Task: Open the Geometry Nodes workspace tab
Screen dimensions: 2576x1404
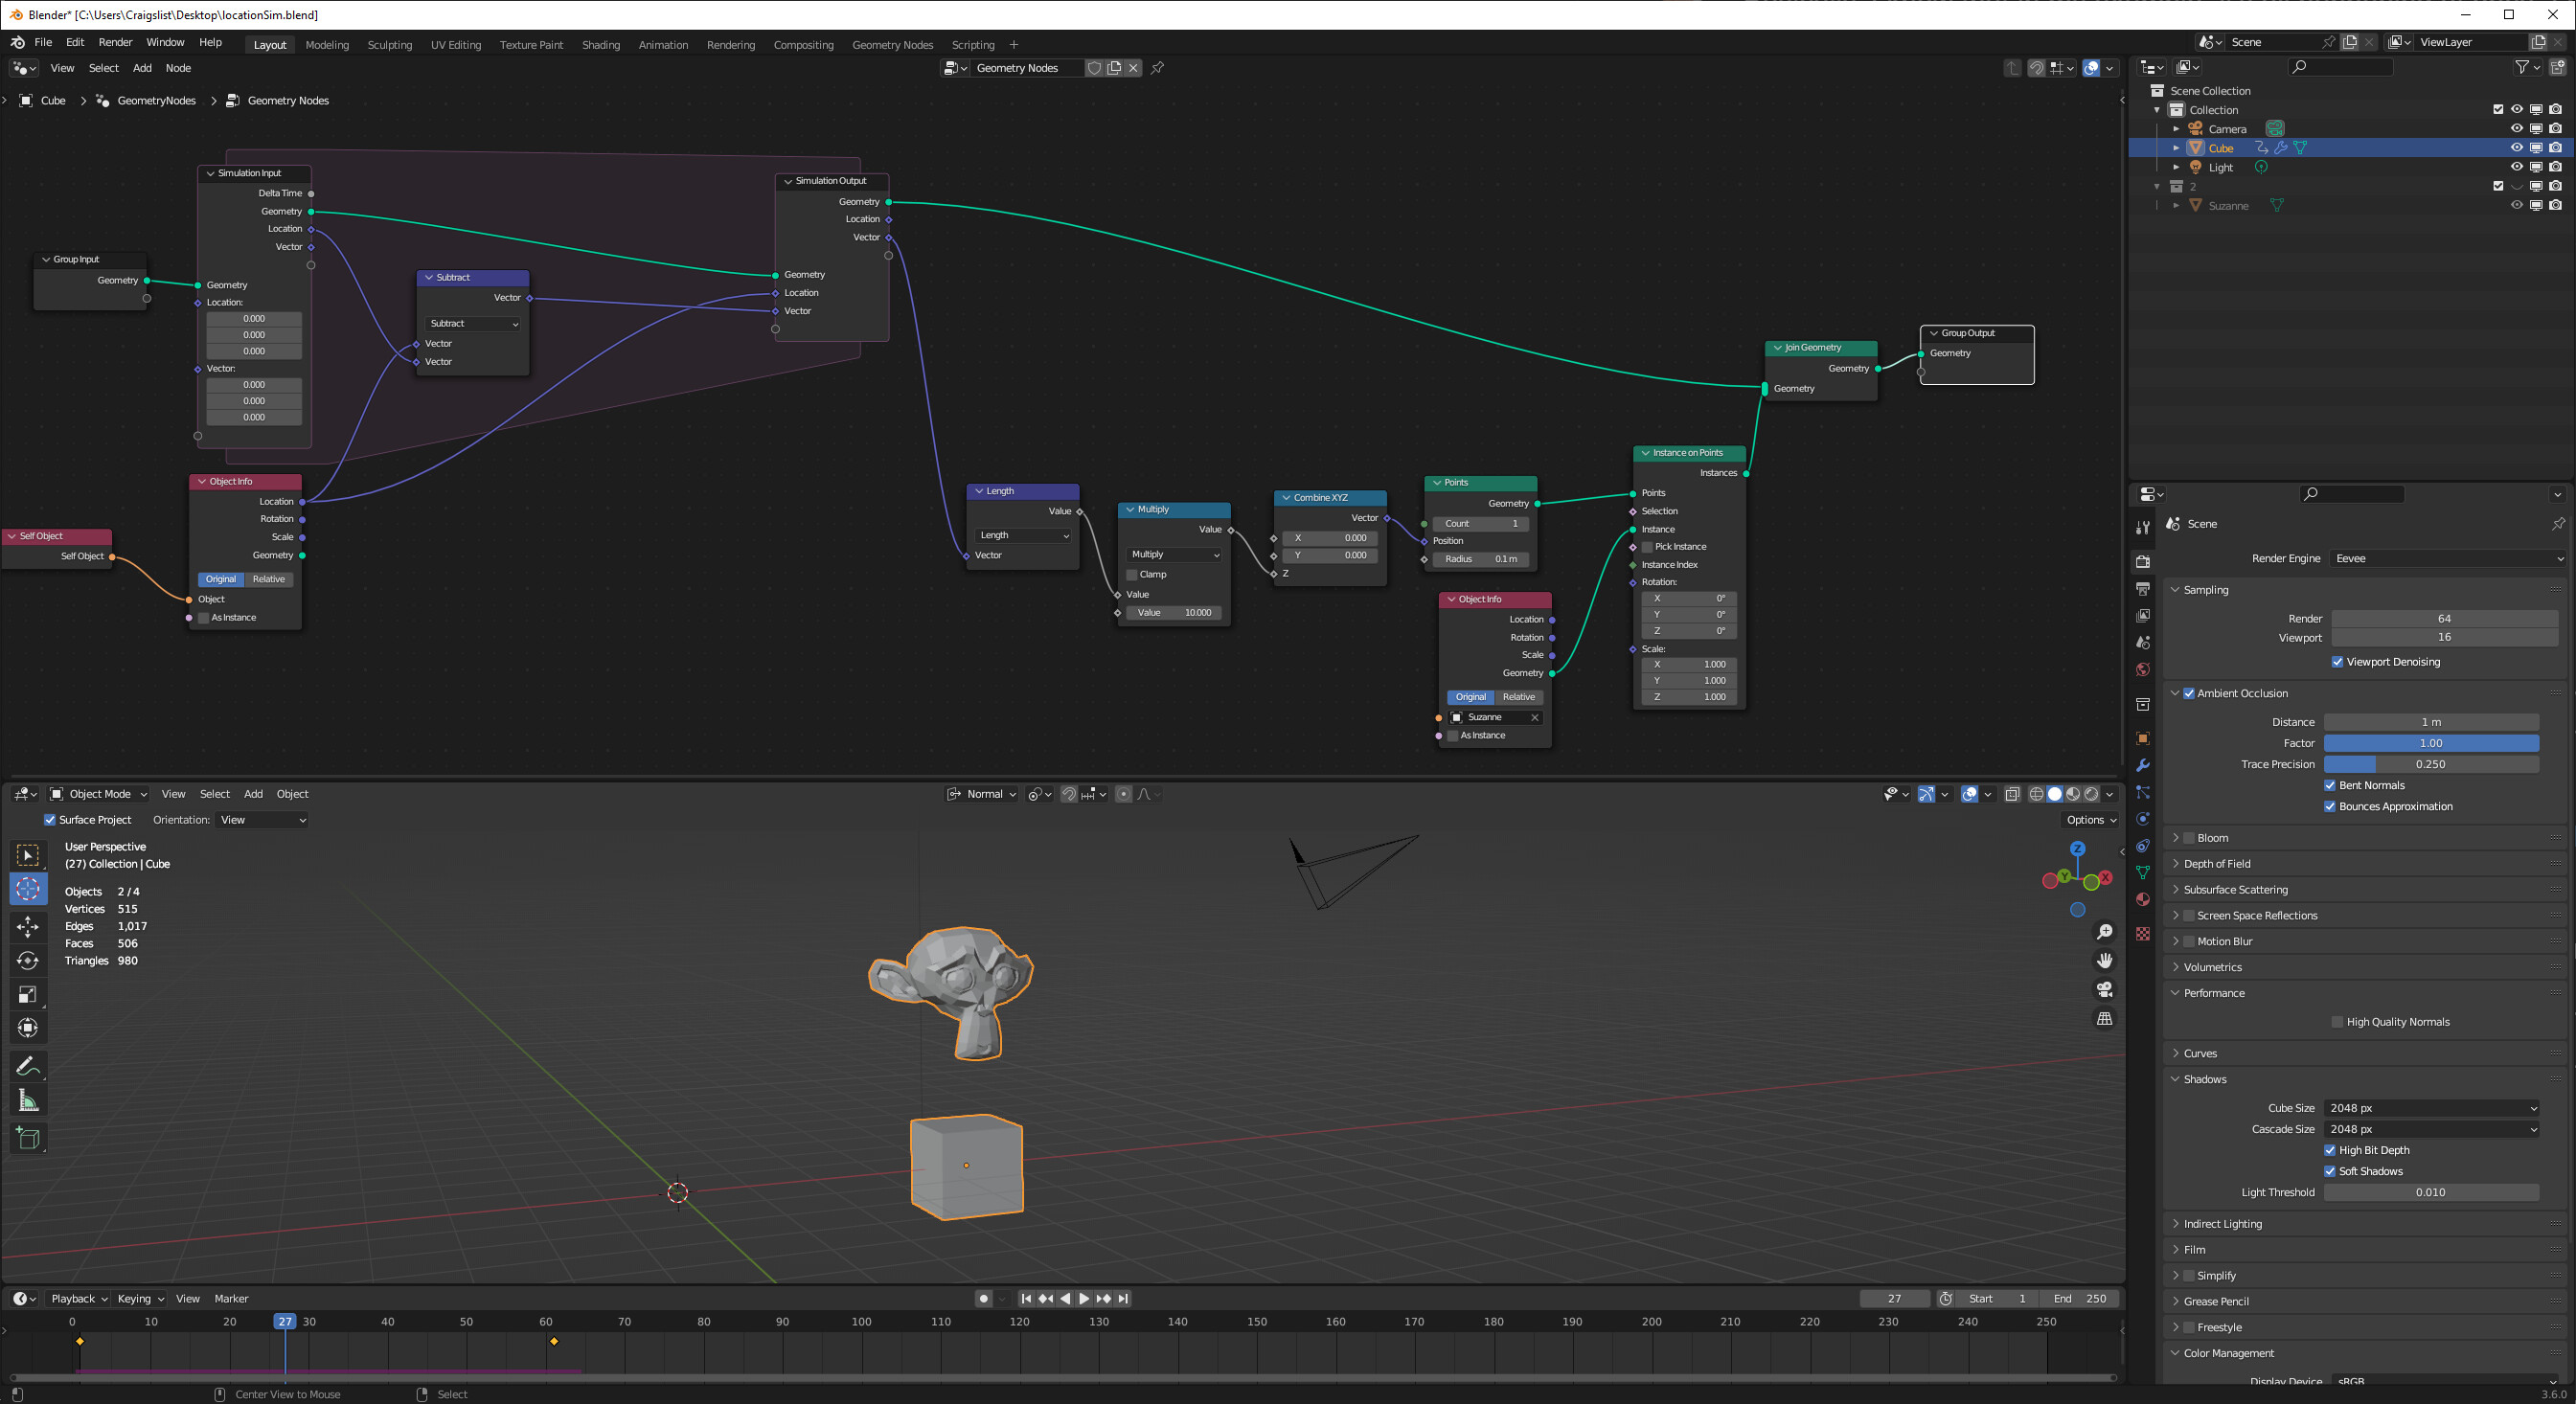Action: pyautogui.click(x=892, y=43)
